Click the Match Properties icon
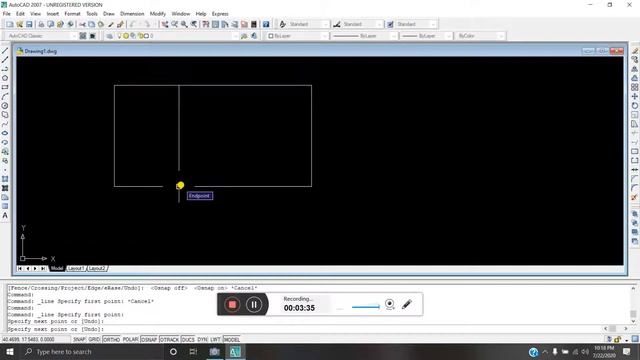The width and height of the screenshot is (640, 360). click(111, 24)
